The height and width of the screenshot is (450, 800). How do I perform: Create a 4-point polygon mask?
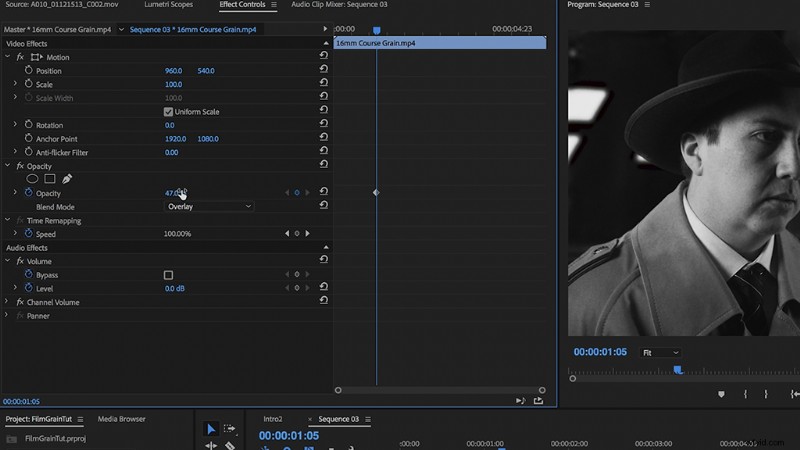coord(49,179)
